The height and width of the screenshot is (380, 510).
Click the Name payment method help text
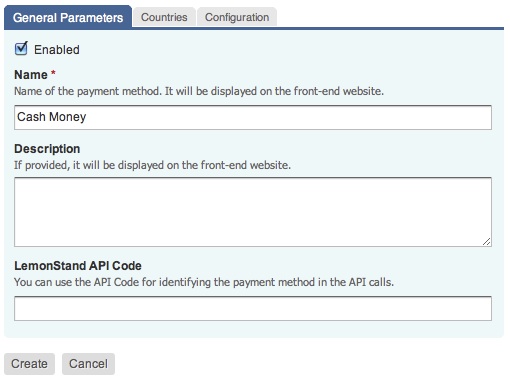point(199,91)
